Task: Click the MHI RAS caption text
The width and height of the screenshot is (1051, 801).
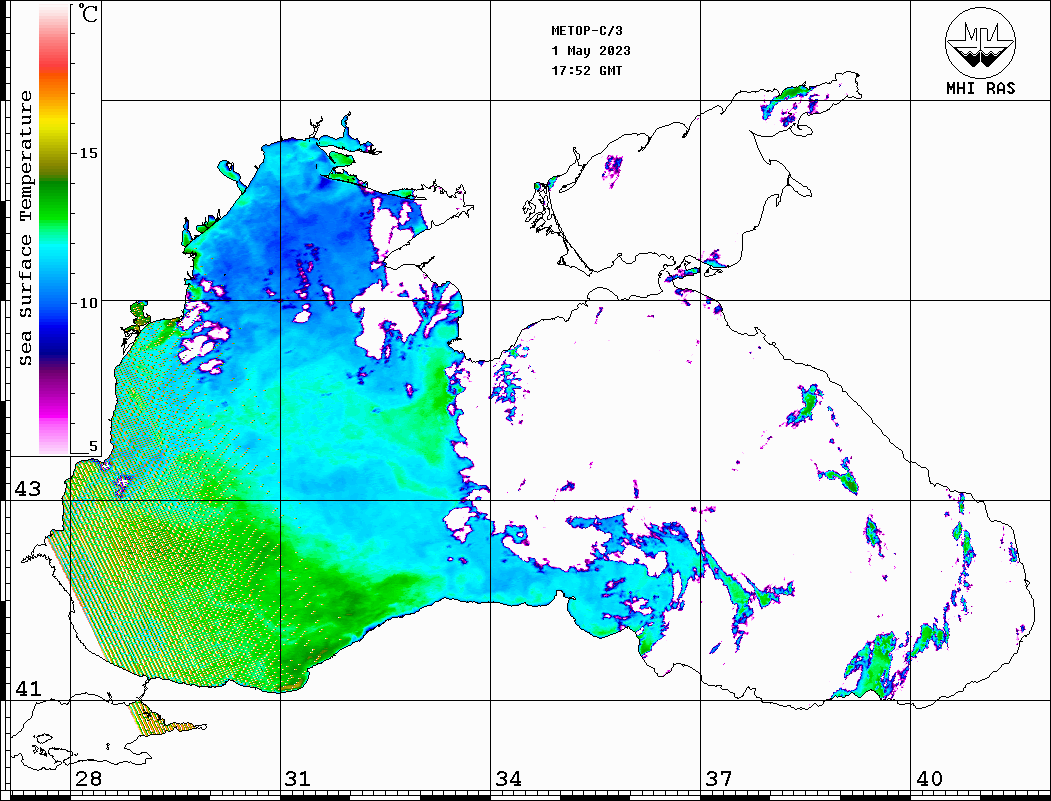Action: tap(980, 88)
